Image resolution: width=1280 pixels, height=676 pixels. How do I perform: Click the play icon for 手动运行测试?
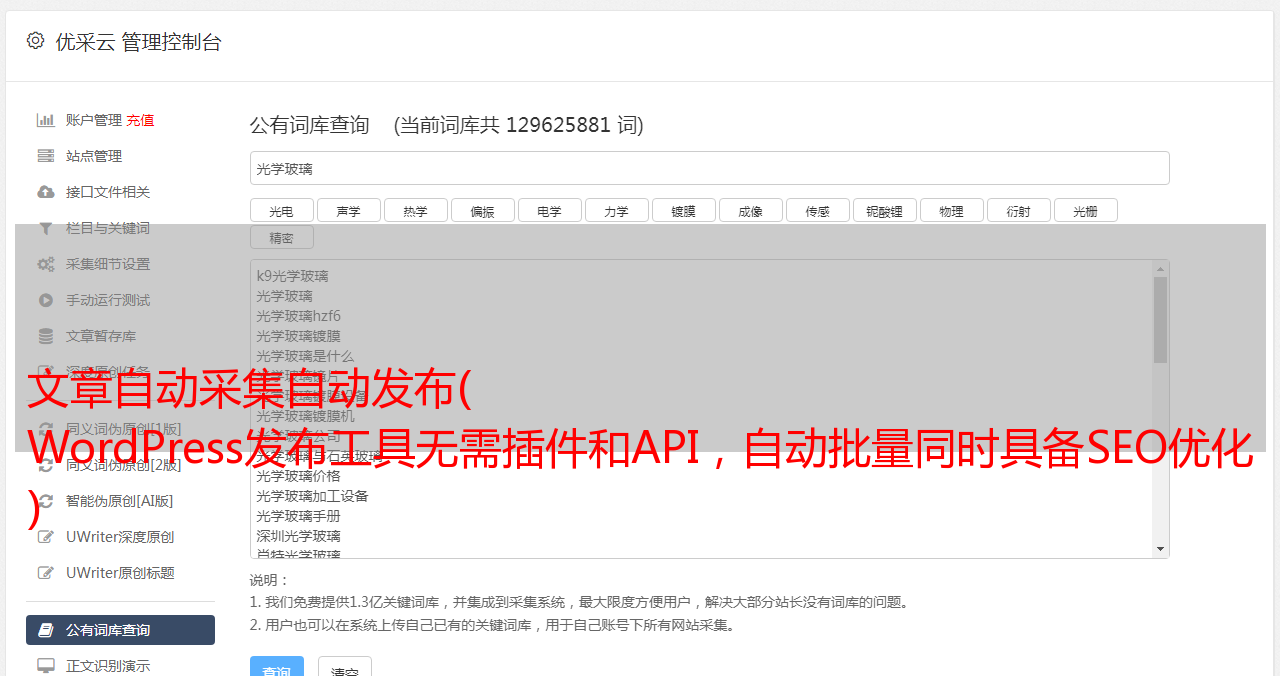tap(46, 300)
